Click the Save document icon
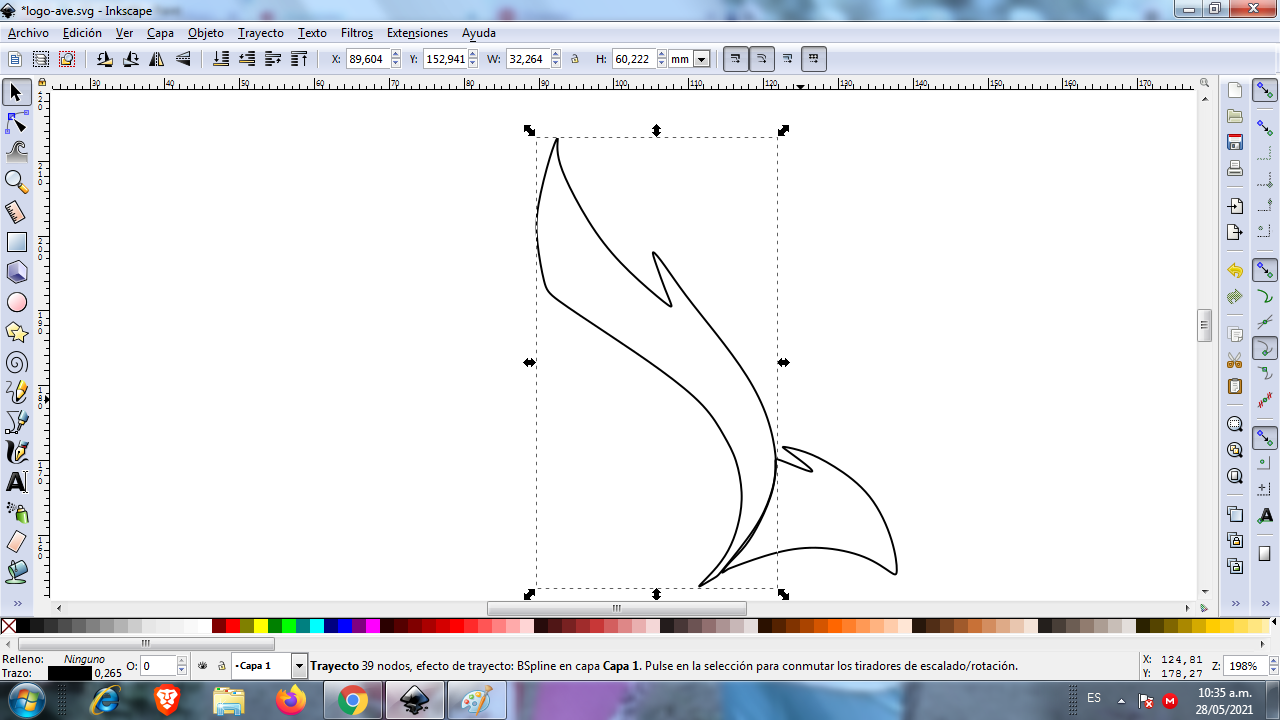1280x720 pixels. (x=1235, y=142)
